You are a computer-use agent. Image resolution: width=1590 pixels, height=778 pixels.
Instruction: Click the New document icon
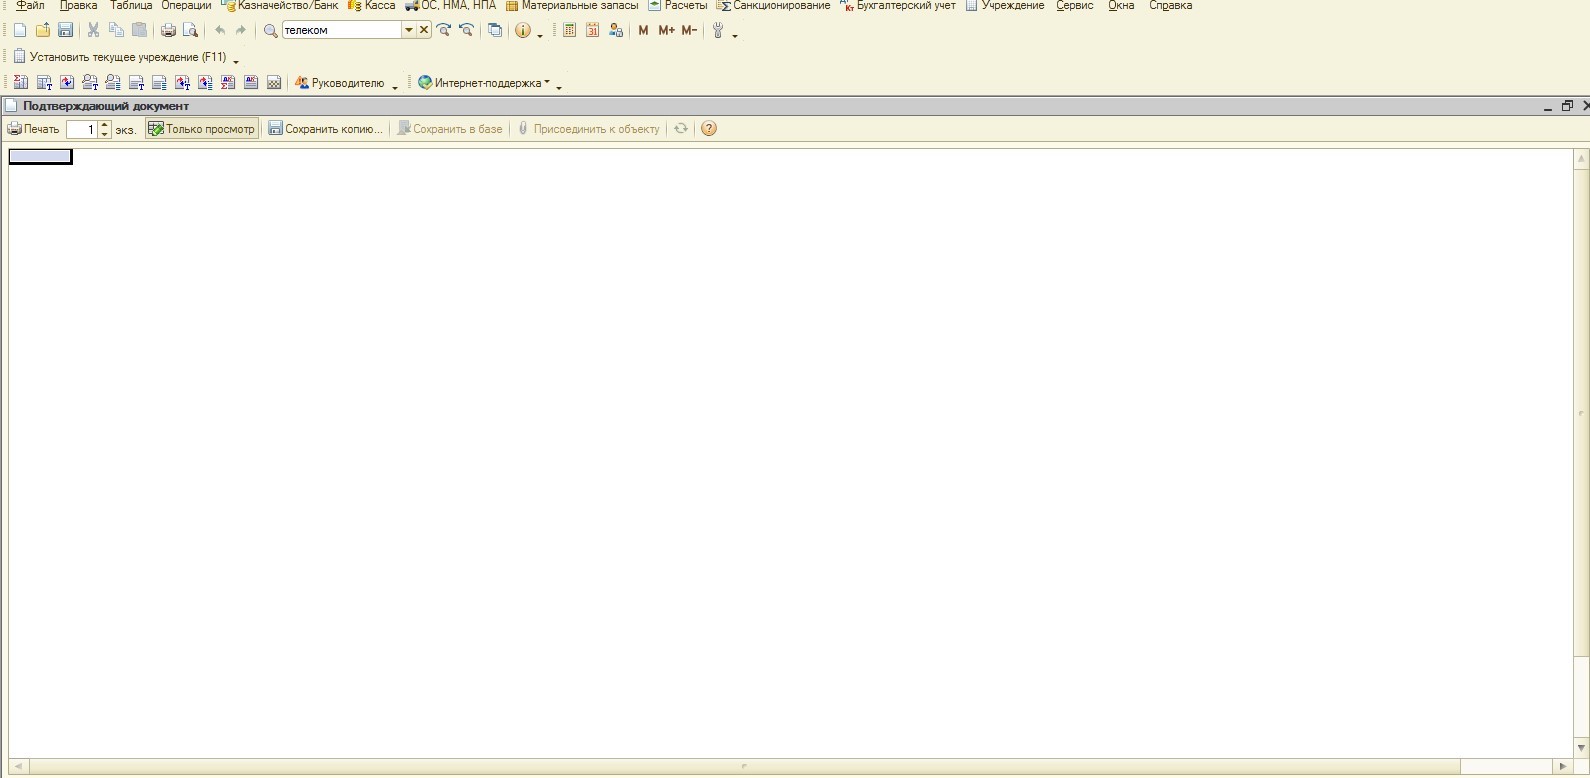coord(20,31)
